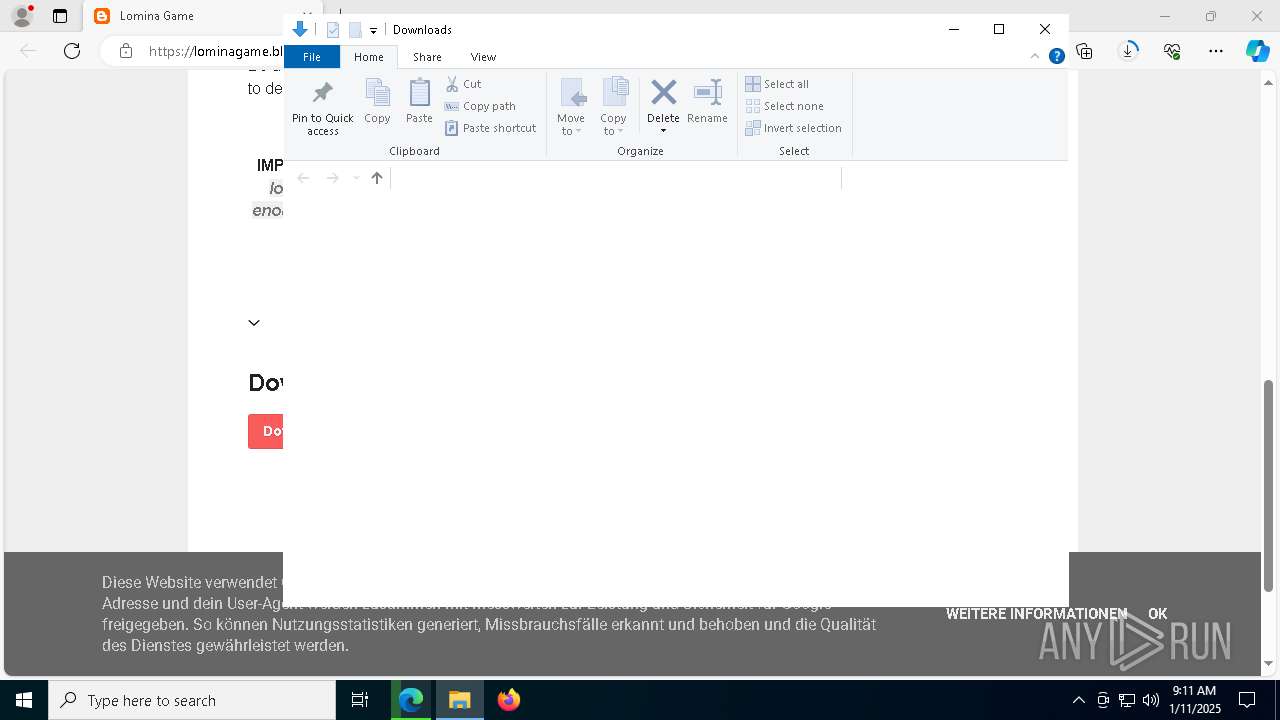
Task: Expand the chevron on the webpage
Action: click(254, 322)
